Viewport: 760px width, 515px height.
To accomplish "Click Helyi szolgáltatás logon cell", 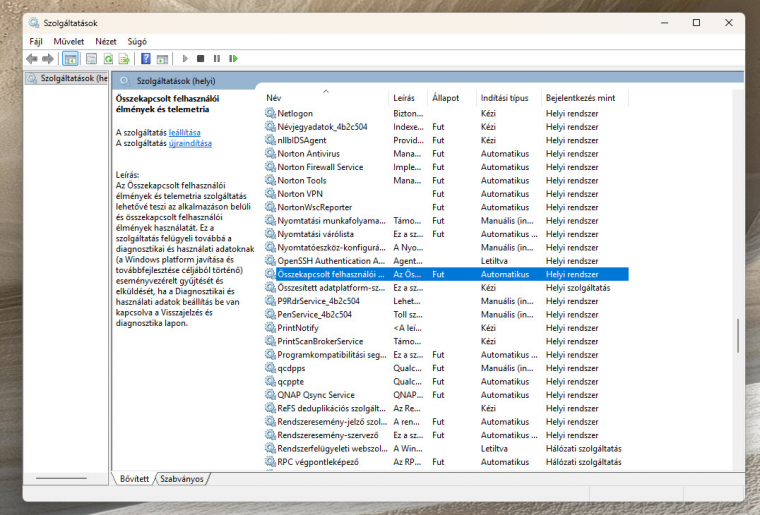I will click(578, 287).
